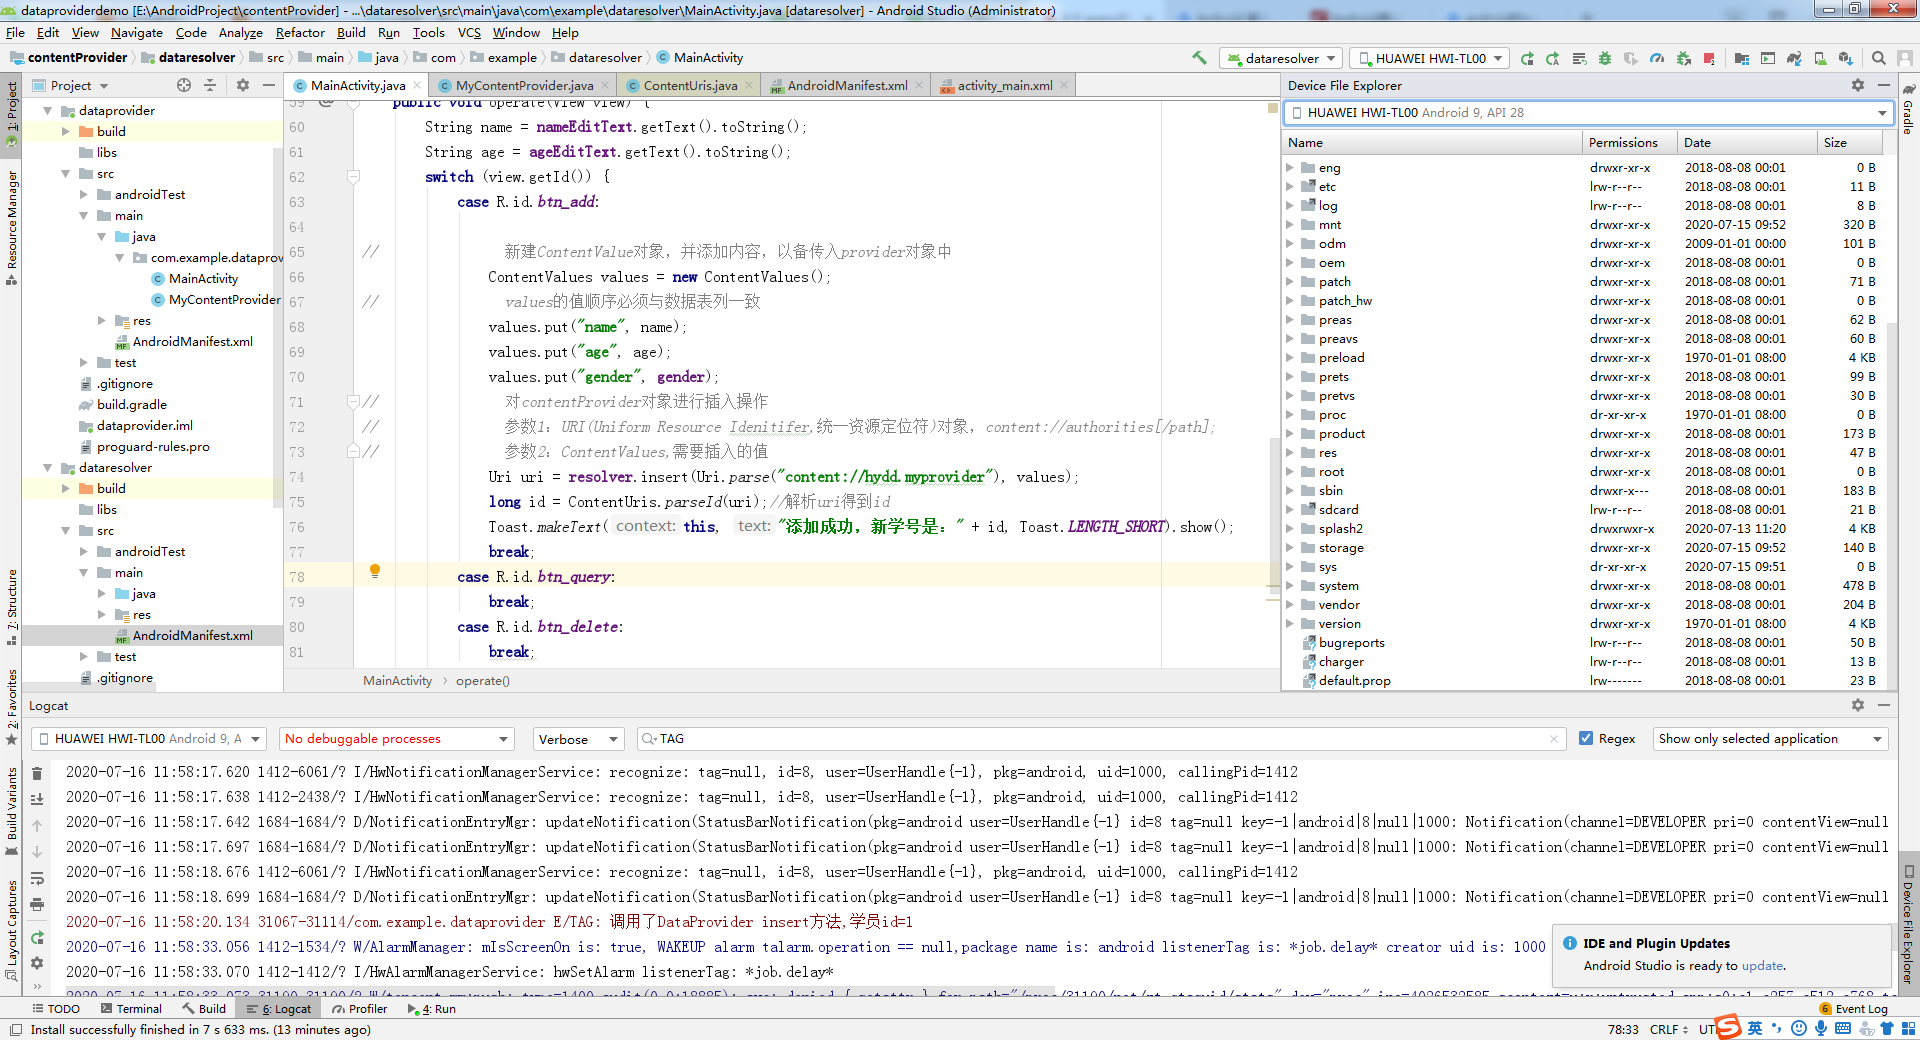Open the Verbose log level dropdown
Viewport: 1920px width, 1040px height.
tap(578, 739)
